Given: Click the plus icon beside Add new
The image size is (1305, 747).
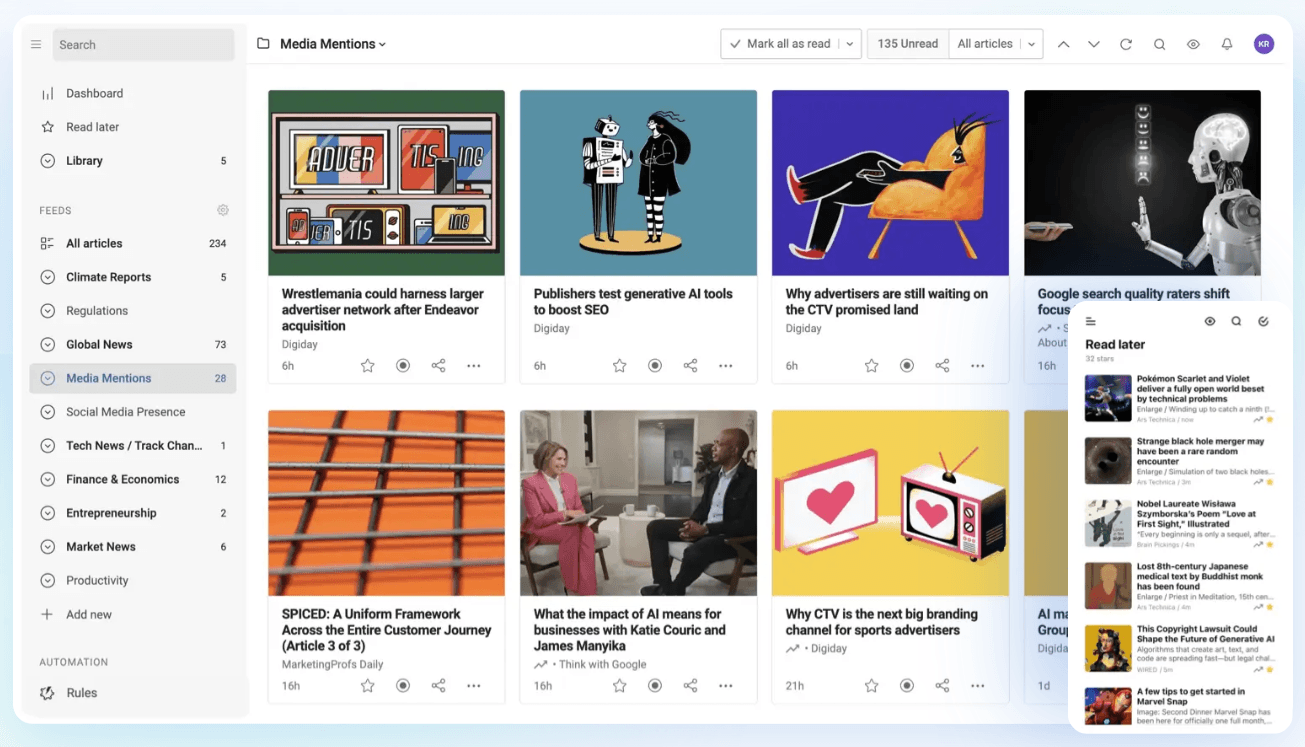Looking at the screenshot, I should 47,614.
